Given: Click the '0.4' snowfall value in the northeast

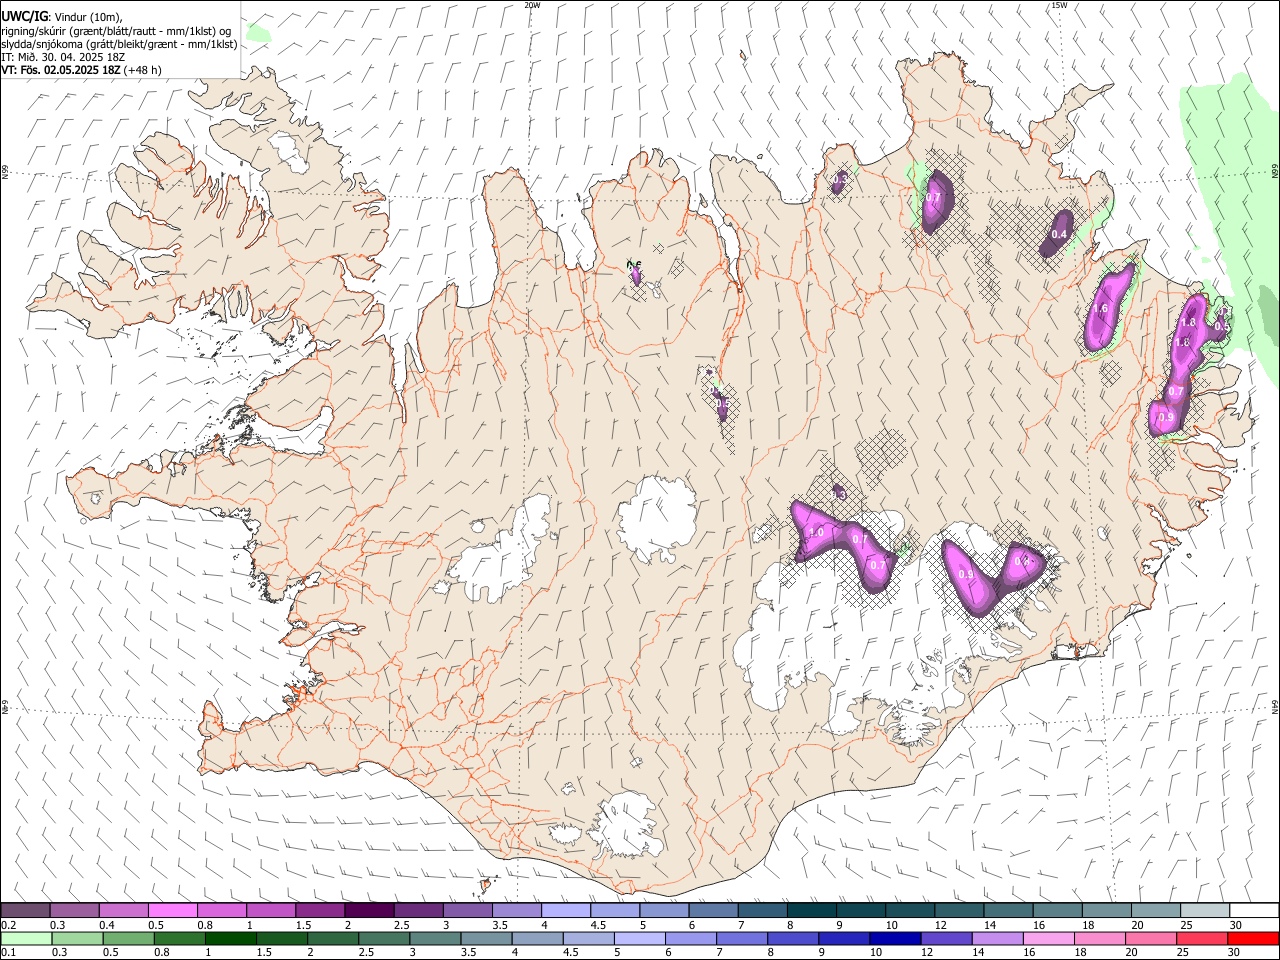Looking at the screenshot, I should click(1060, 235).
